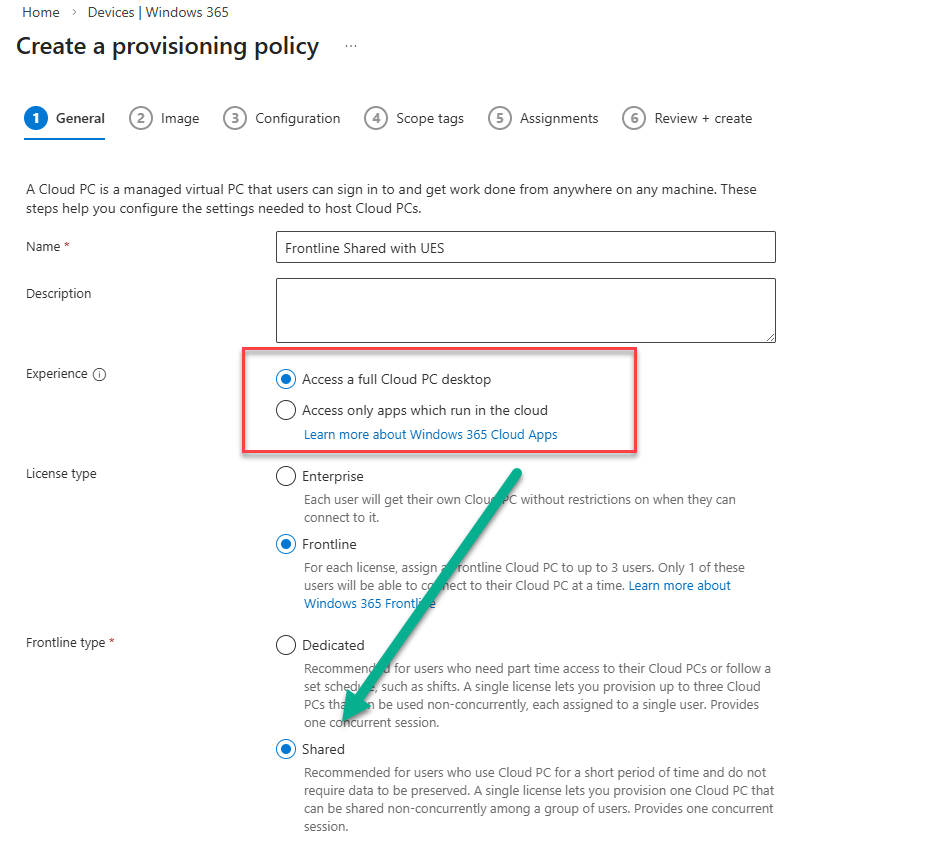Click the step 5 Assignments circle icon
The height and width of the screenshot is (852, 936).
[499, 118]
